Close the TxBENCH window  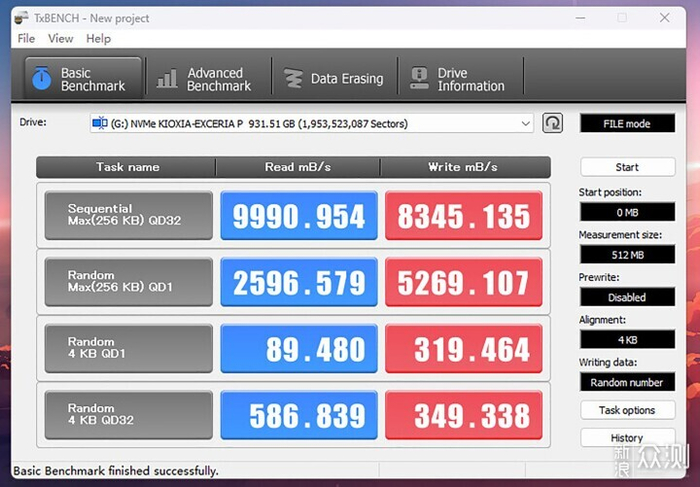pos(664,18)
